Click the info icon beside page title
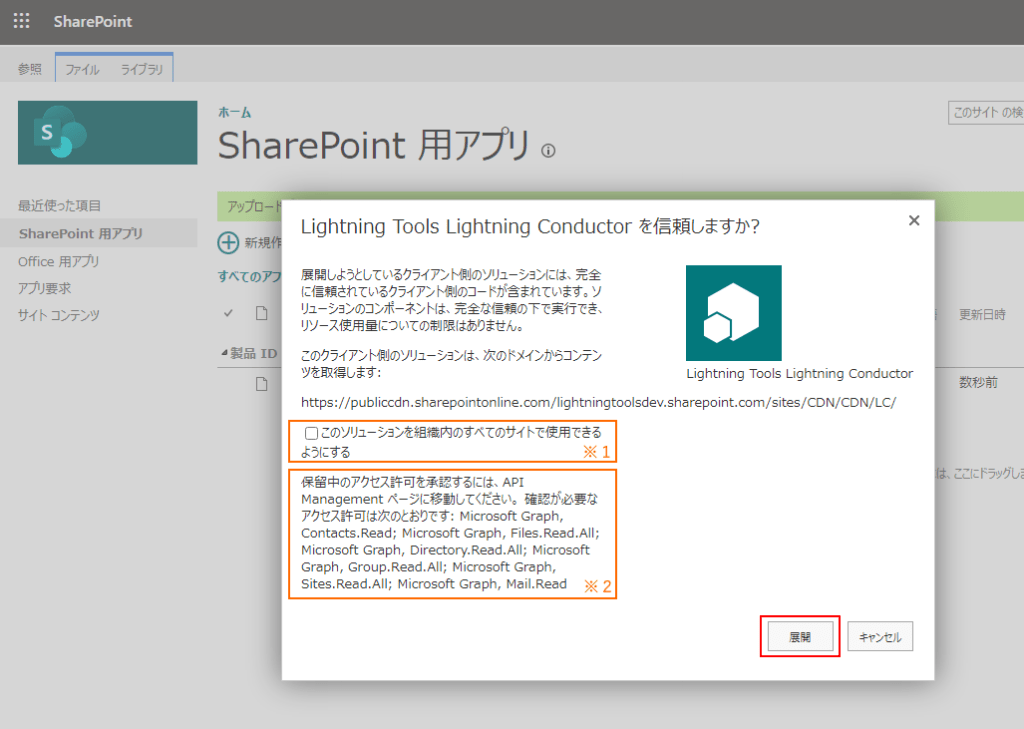This screenshot has width=1024, height=729. [548, 151]
